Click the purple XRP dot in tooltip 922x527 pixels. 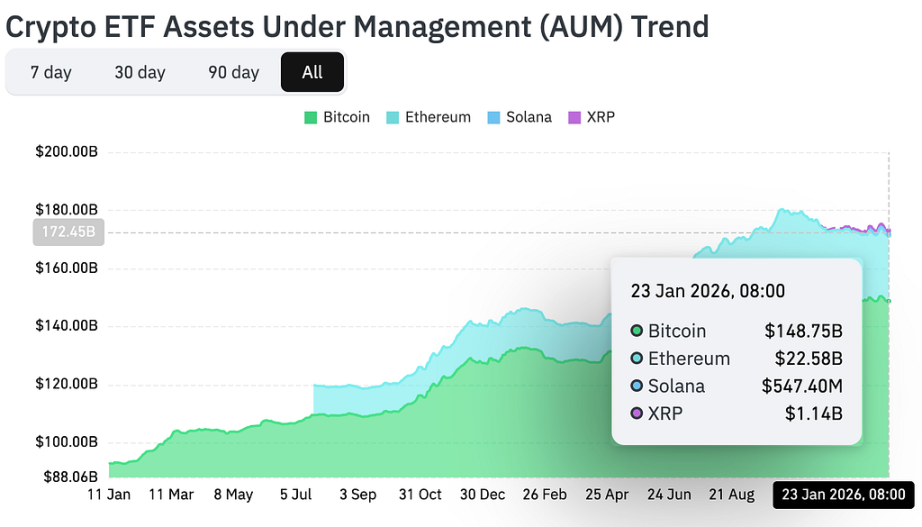[637, 413]
